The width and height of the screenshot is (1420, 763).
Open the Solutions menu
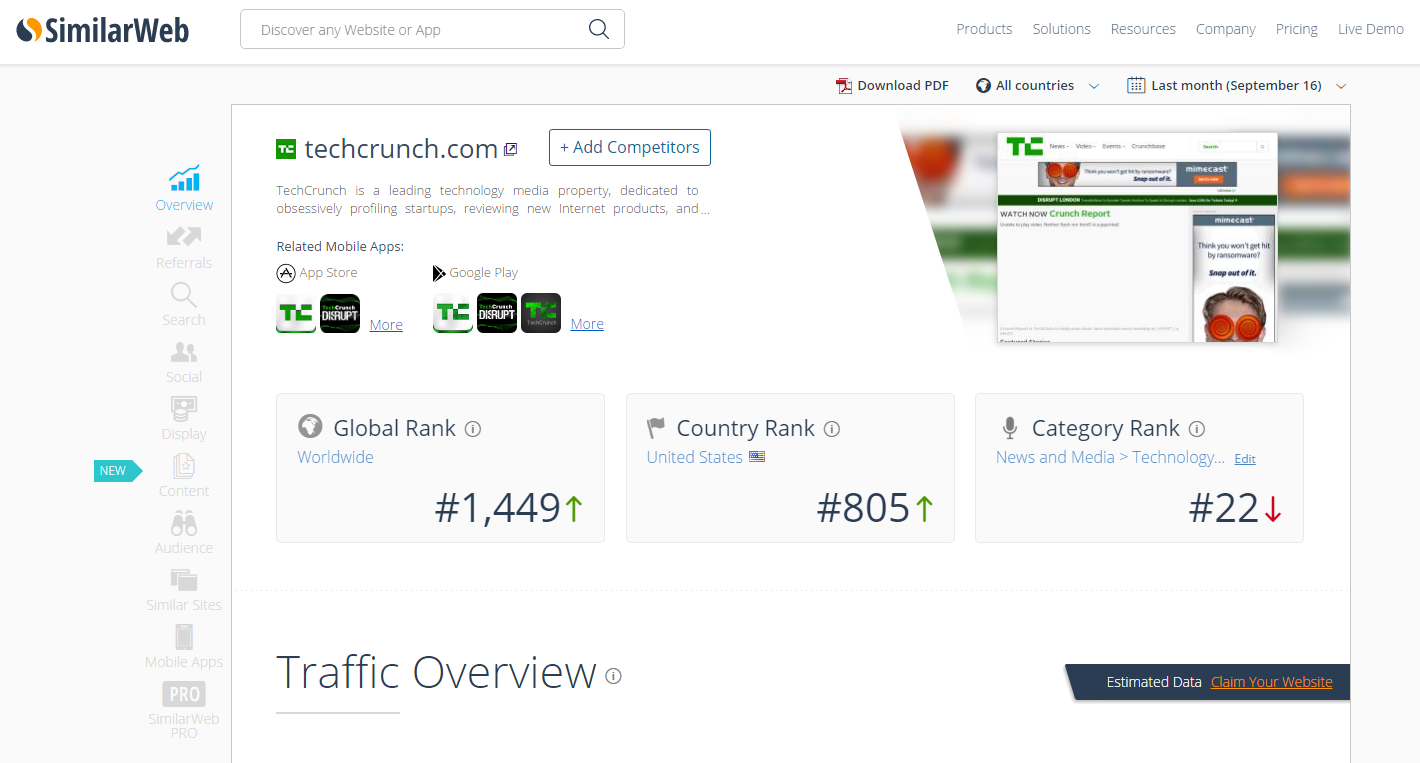pyautogui.click(x=1061, y=29)
